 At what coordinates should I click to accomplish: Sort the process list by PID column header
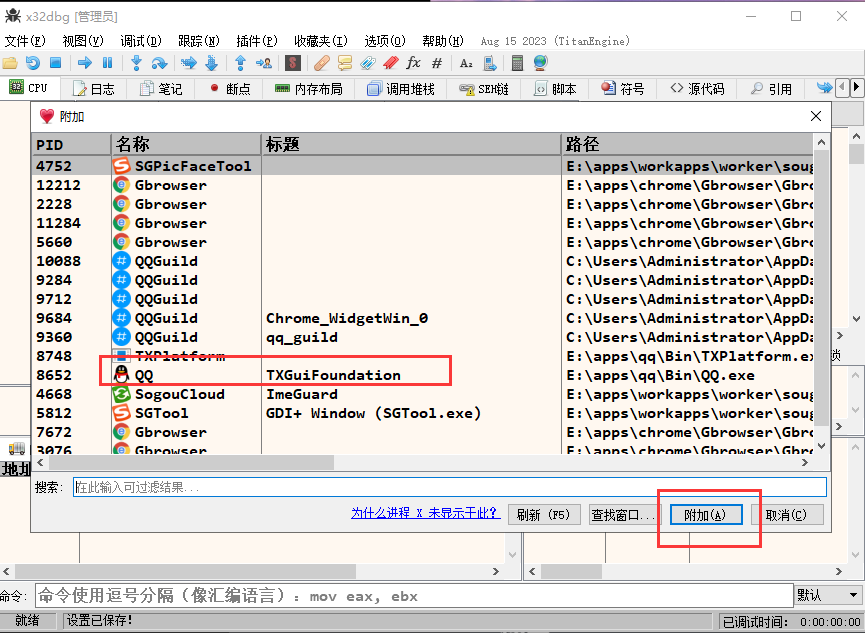(71, 145)
